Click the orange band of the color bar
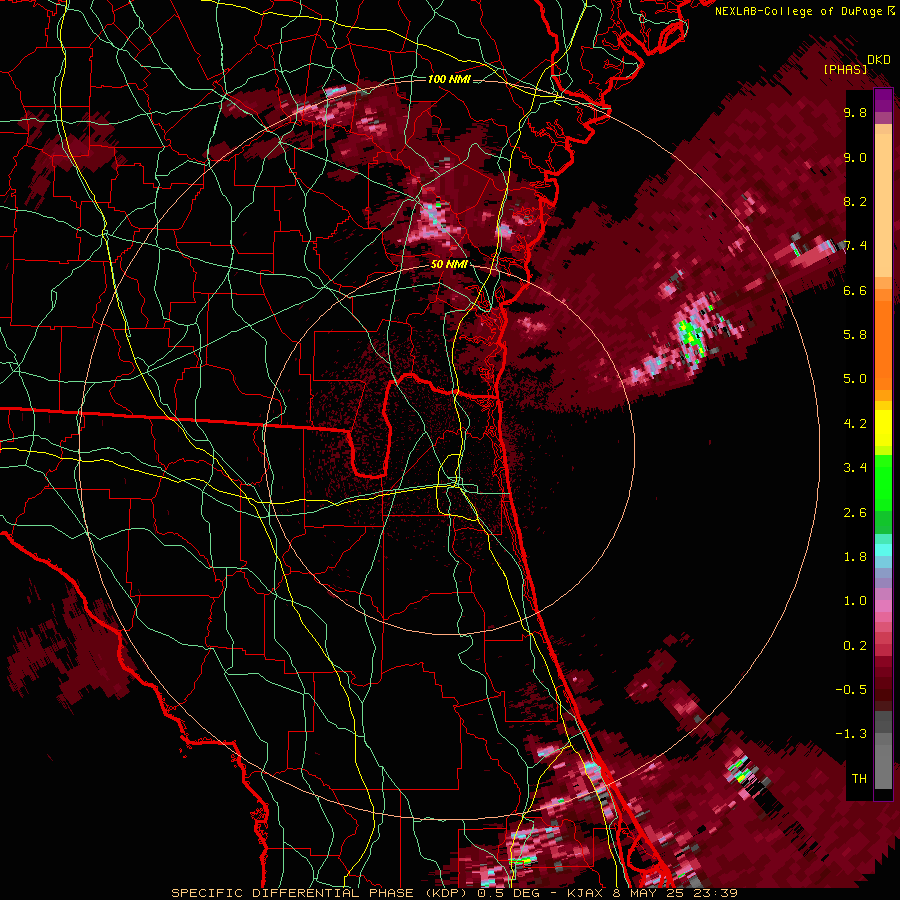 click(883, 346)
